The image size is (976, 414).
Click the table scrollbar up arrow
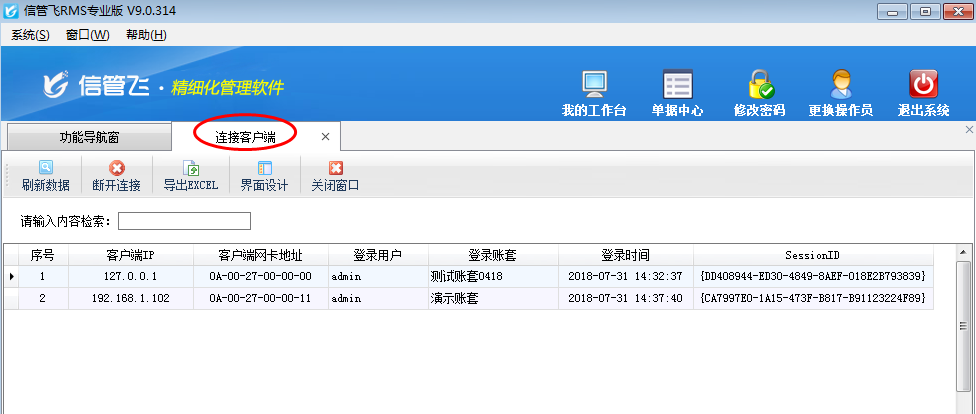click(x=962, y=252)
